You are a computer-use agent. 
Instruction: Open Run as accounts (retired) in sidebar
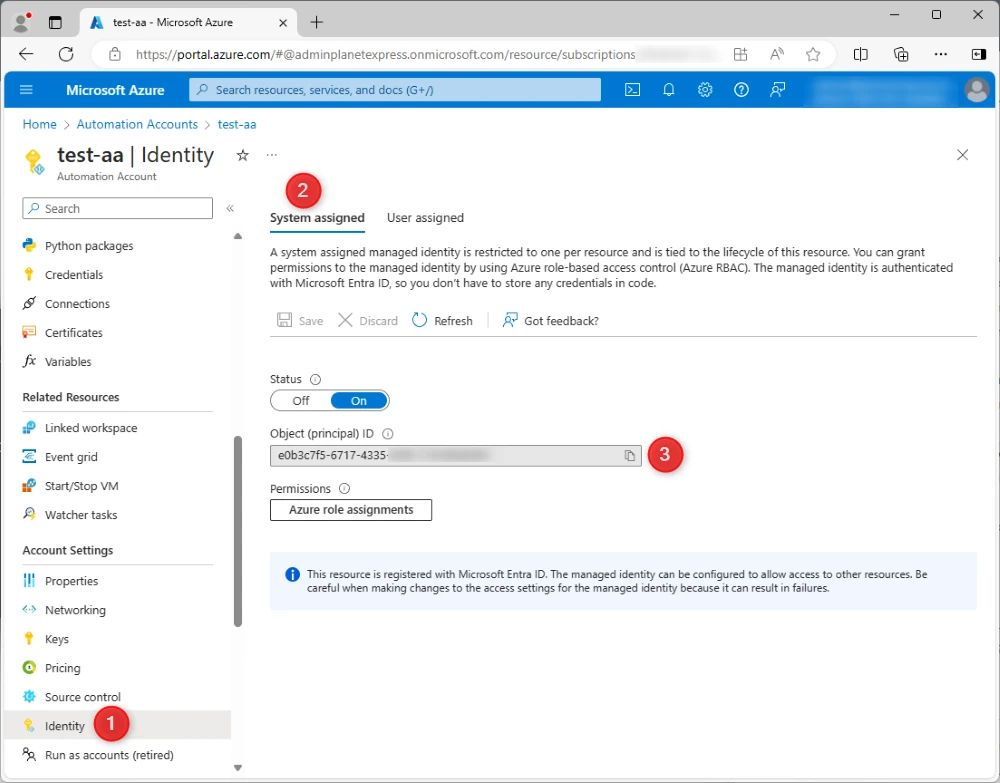coord(109,756)
